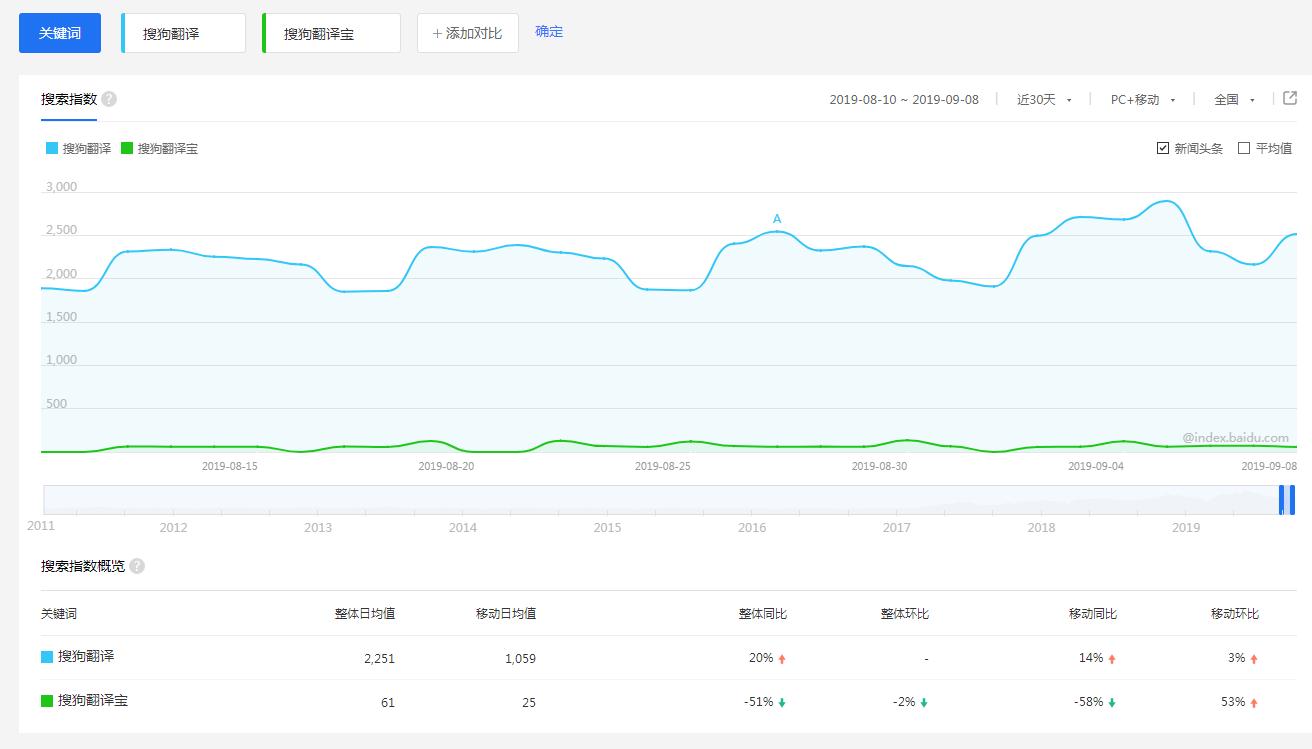Click 搜狗翻译 row in overview table
Screen dimensions: 1312x749
coord(668,657)
